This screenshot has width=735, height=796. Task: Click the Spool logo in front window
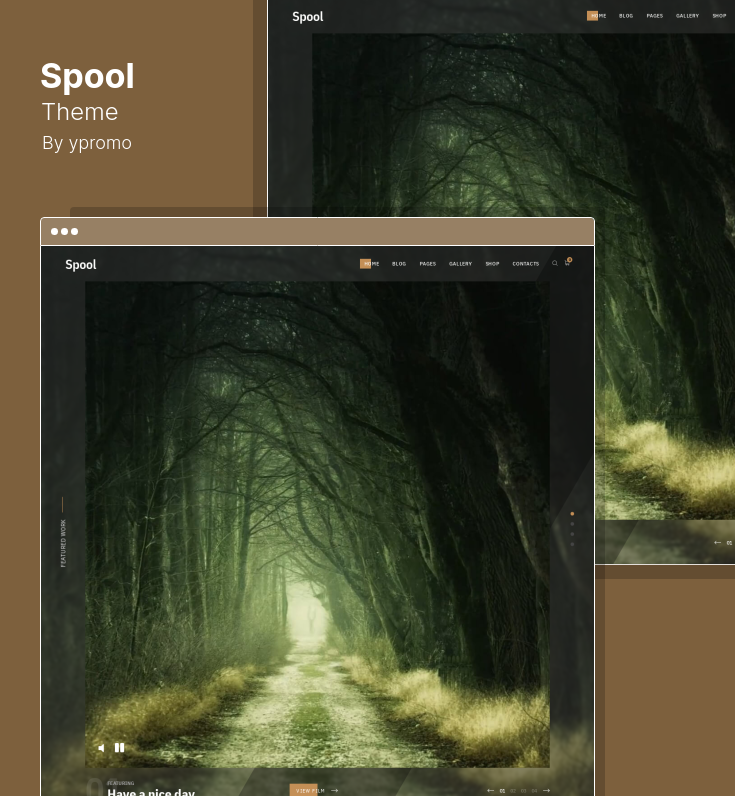[x=81, y=264]
